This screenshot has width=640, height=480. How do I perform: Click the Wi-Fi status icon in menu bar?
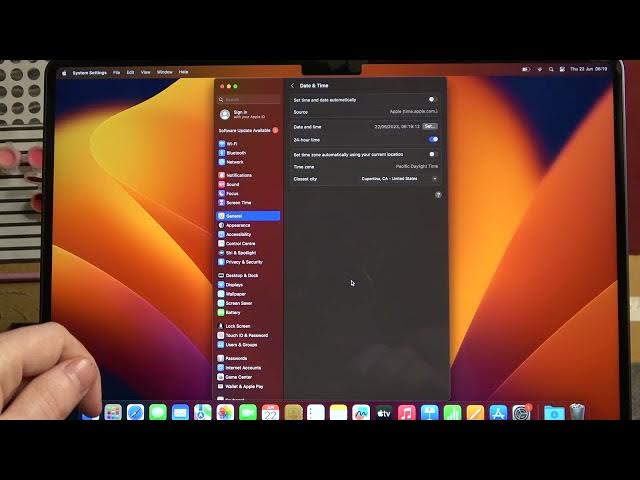click(x=540, y=69)
